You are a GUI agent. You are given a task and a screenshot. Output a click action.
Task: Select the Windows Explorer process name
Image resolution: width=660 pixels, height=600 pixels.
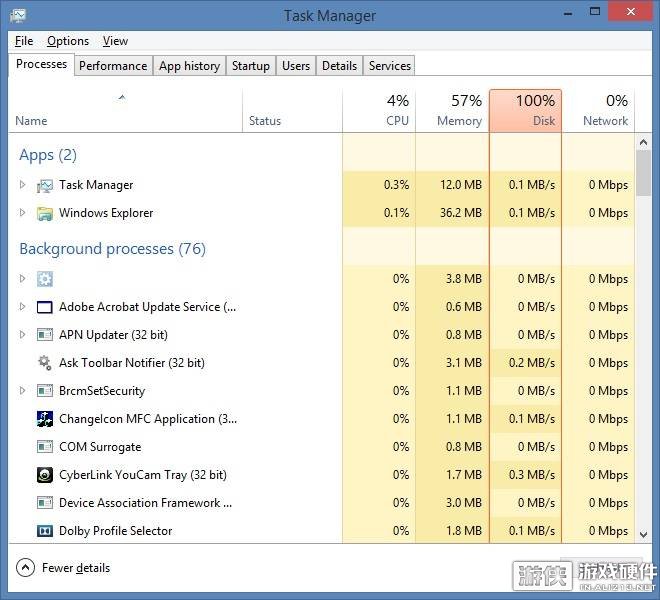[x=106, y=213]
